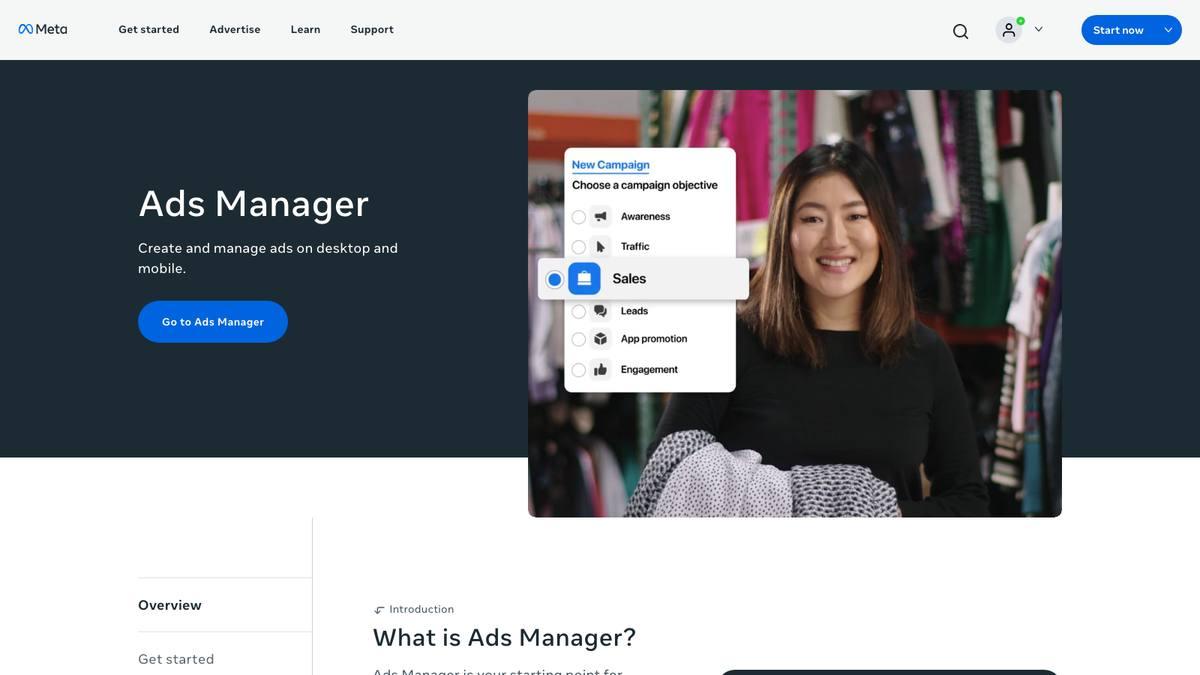Select the Leads radio button

(x=579, y=311)
